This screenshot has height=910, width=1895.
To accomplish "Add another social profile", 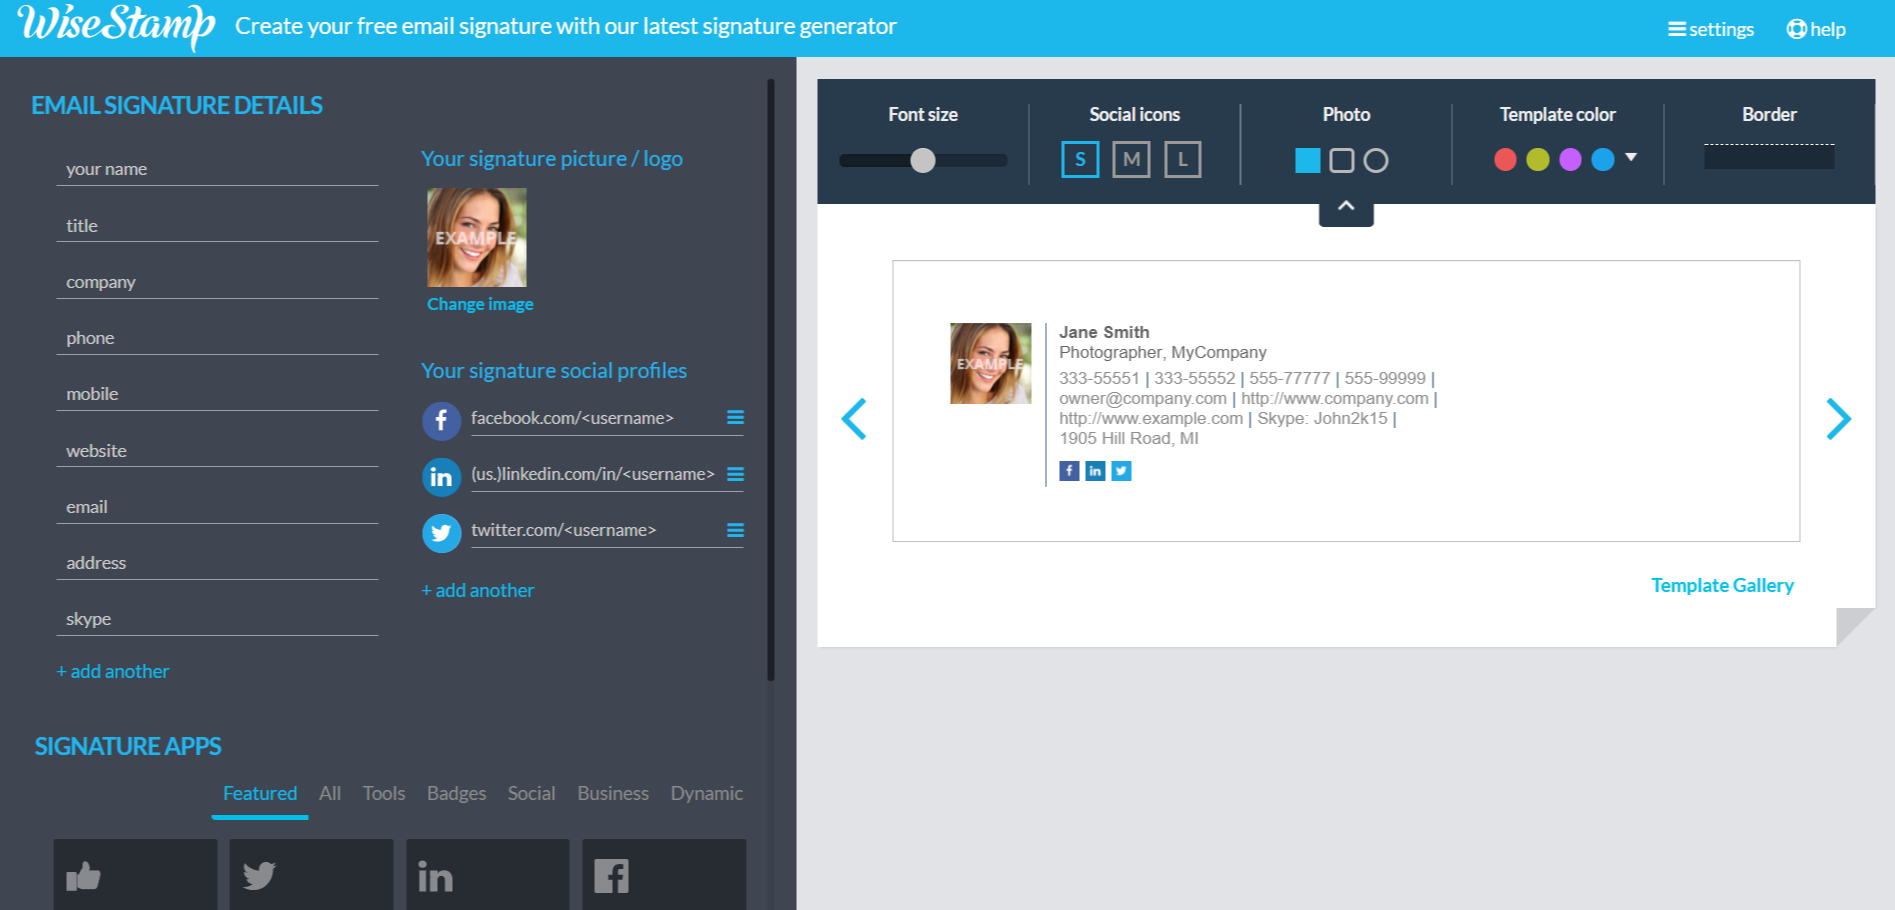I will (478, 590).
